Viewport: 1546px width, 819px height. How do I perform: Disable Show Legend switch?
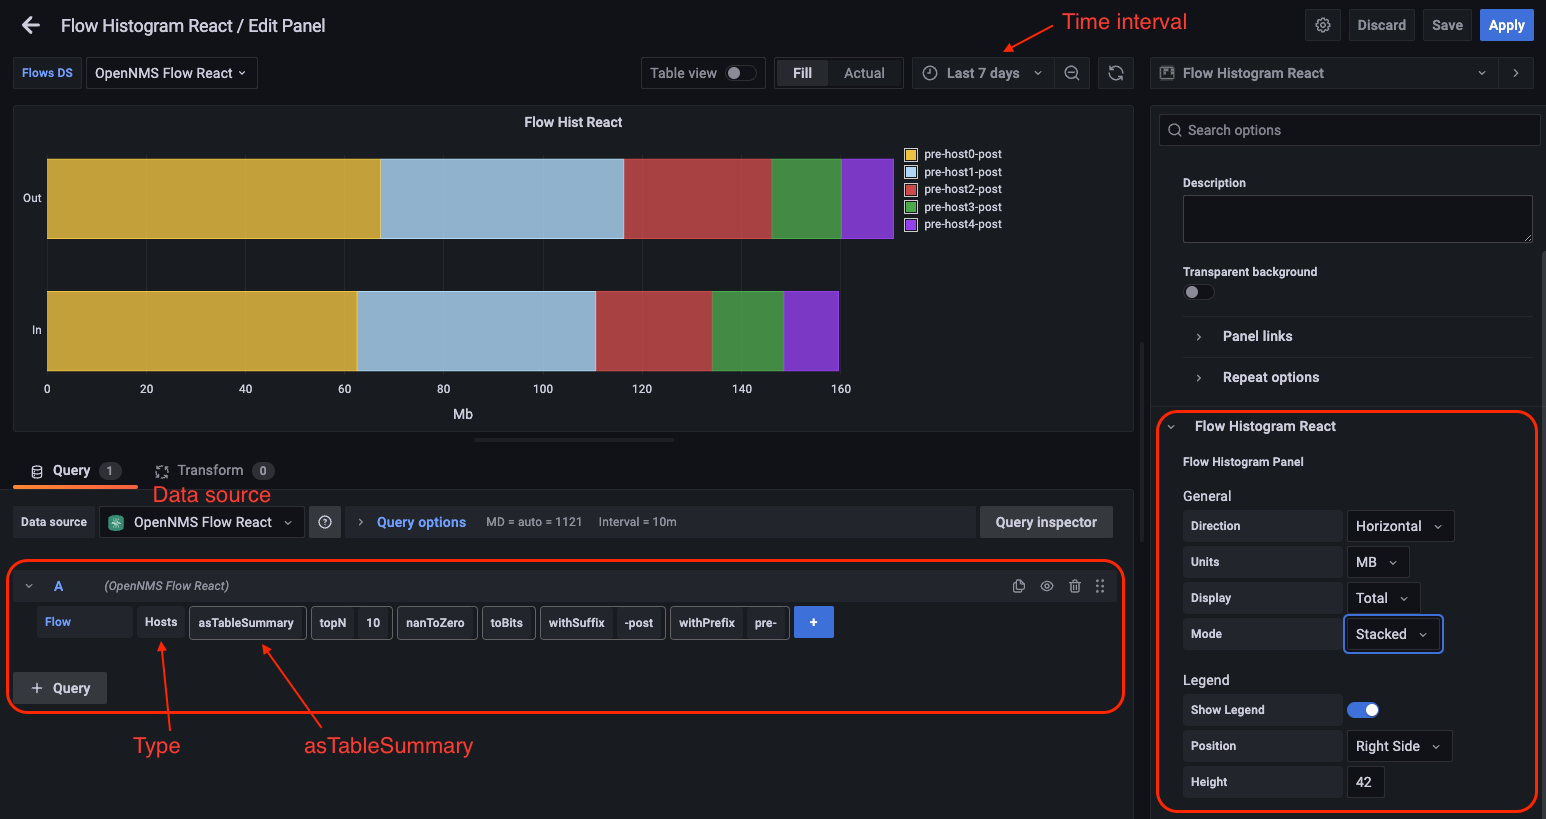[1362, 709]
